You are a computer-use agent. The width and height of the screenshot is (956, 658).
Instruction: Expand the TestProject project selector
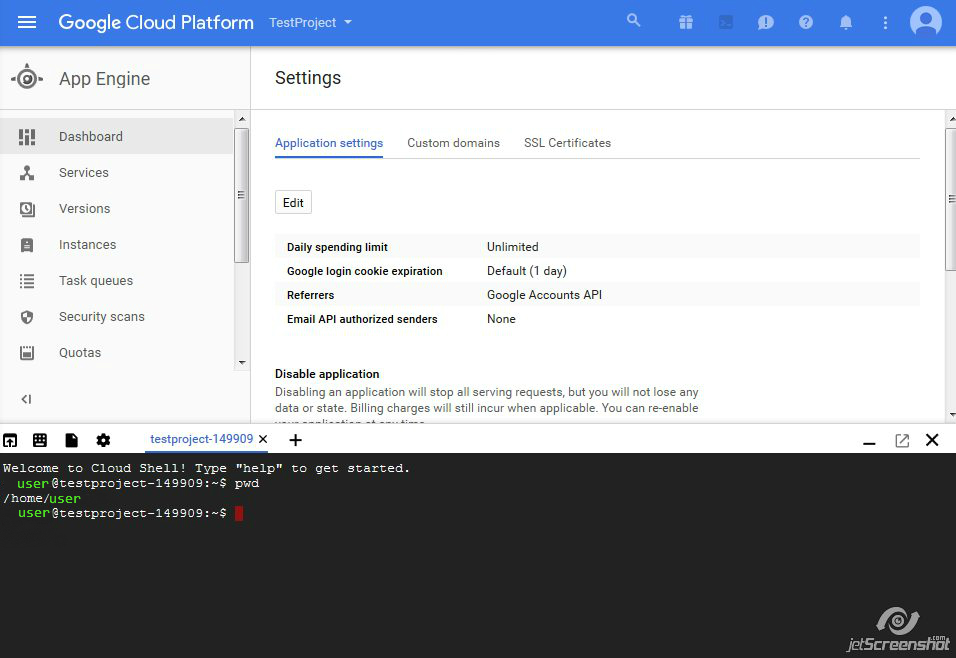point(309,22)
